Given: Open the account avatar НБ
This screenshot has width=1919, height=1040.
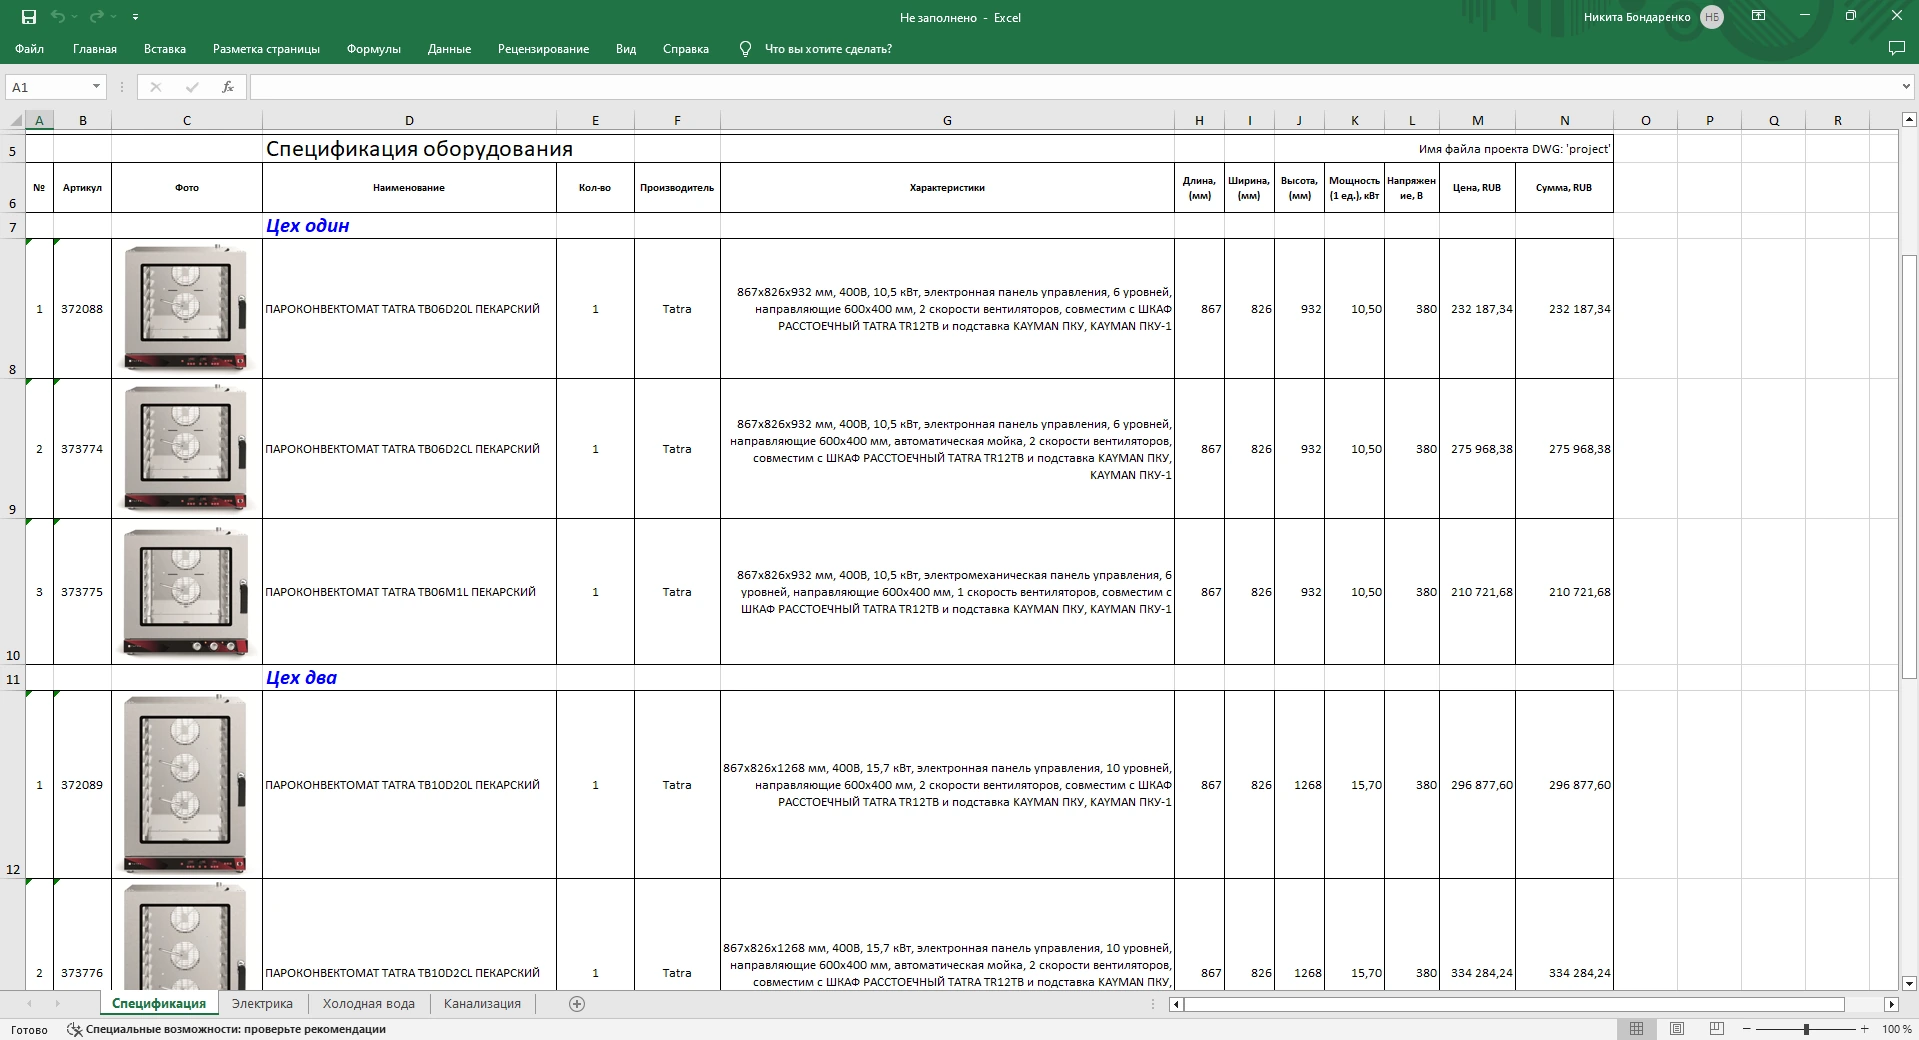Looking at the screenshot, I should [x=1711, y=17].
